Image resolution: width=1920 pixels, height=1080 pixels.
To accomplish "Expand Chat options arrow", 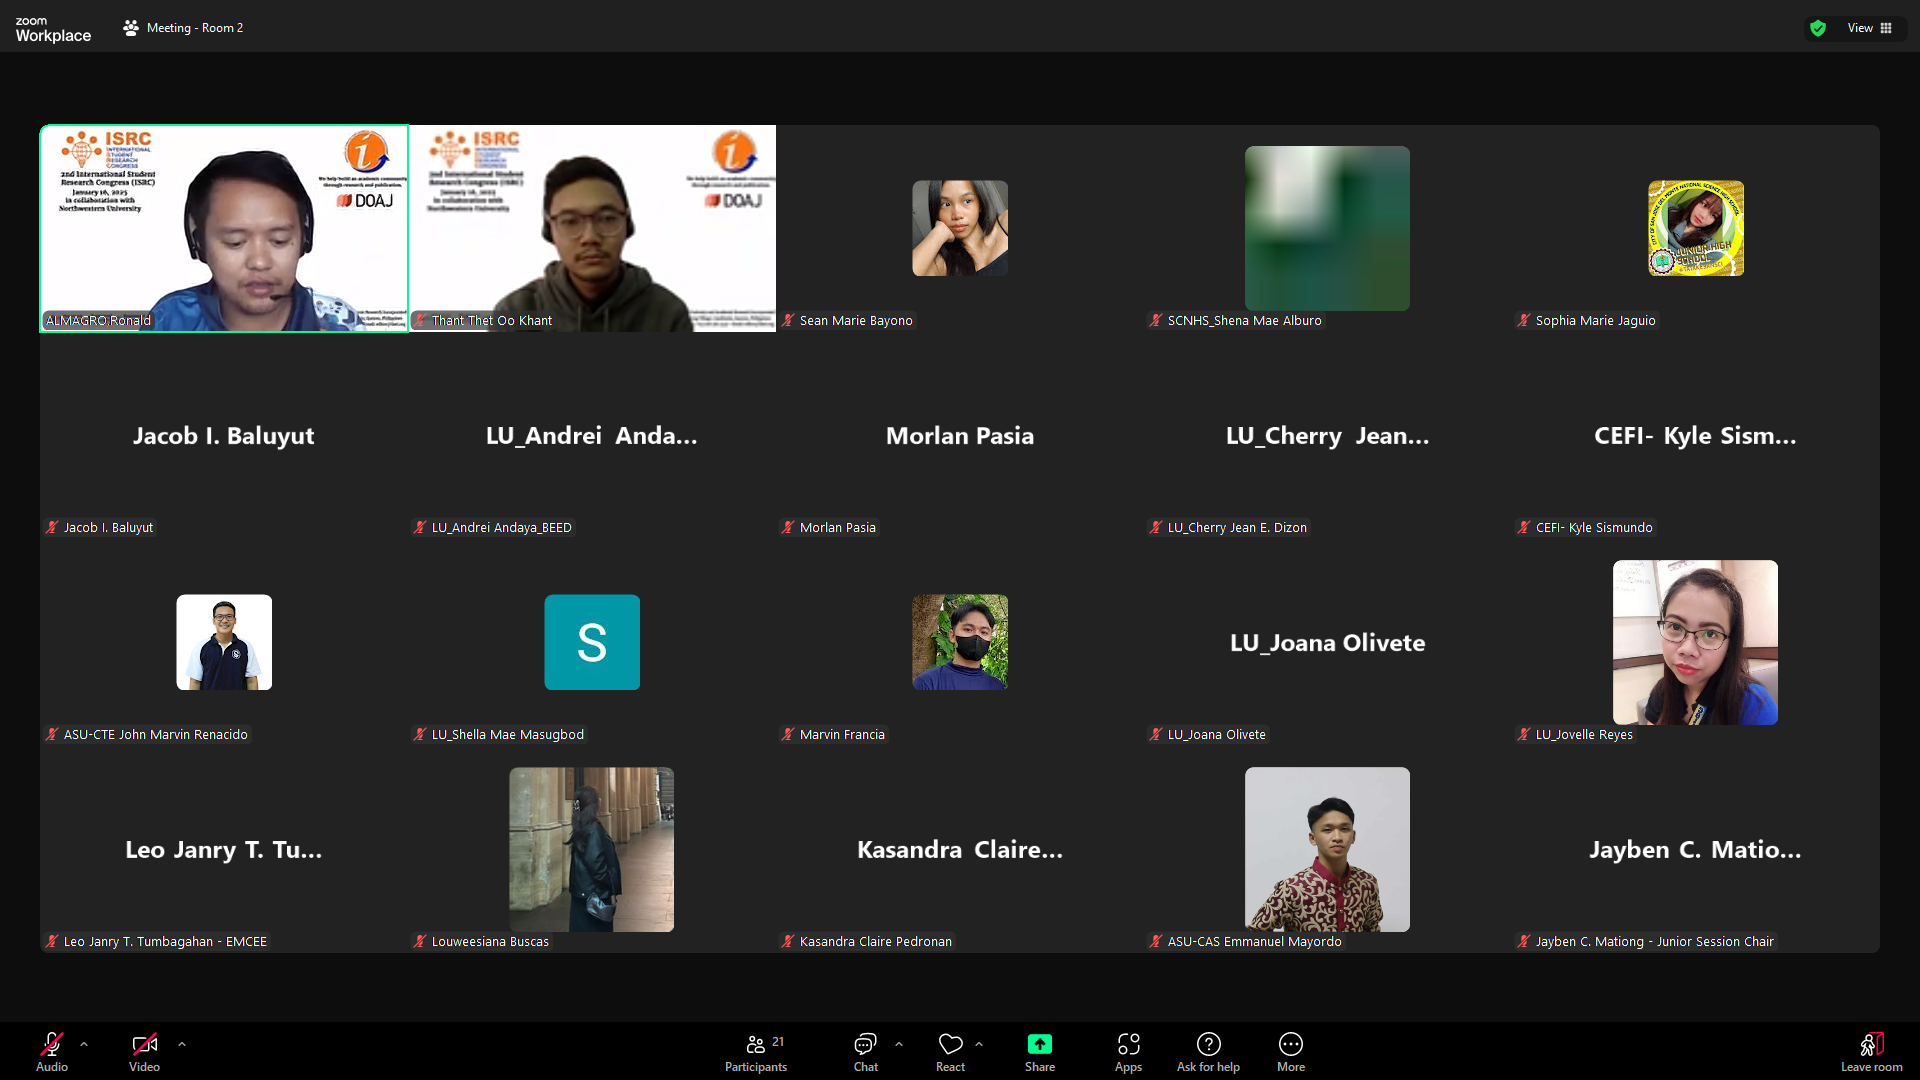I will [899, 1044].
